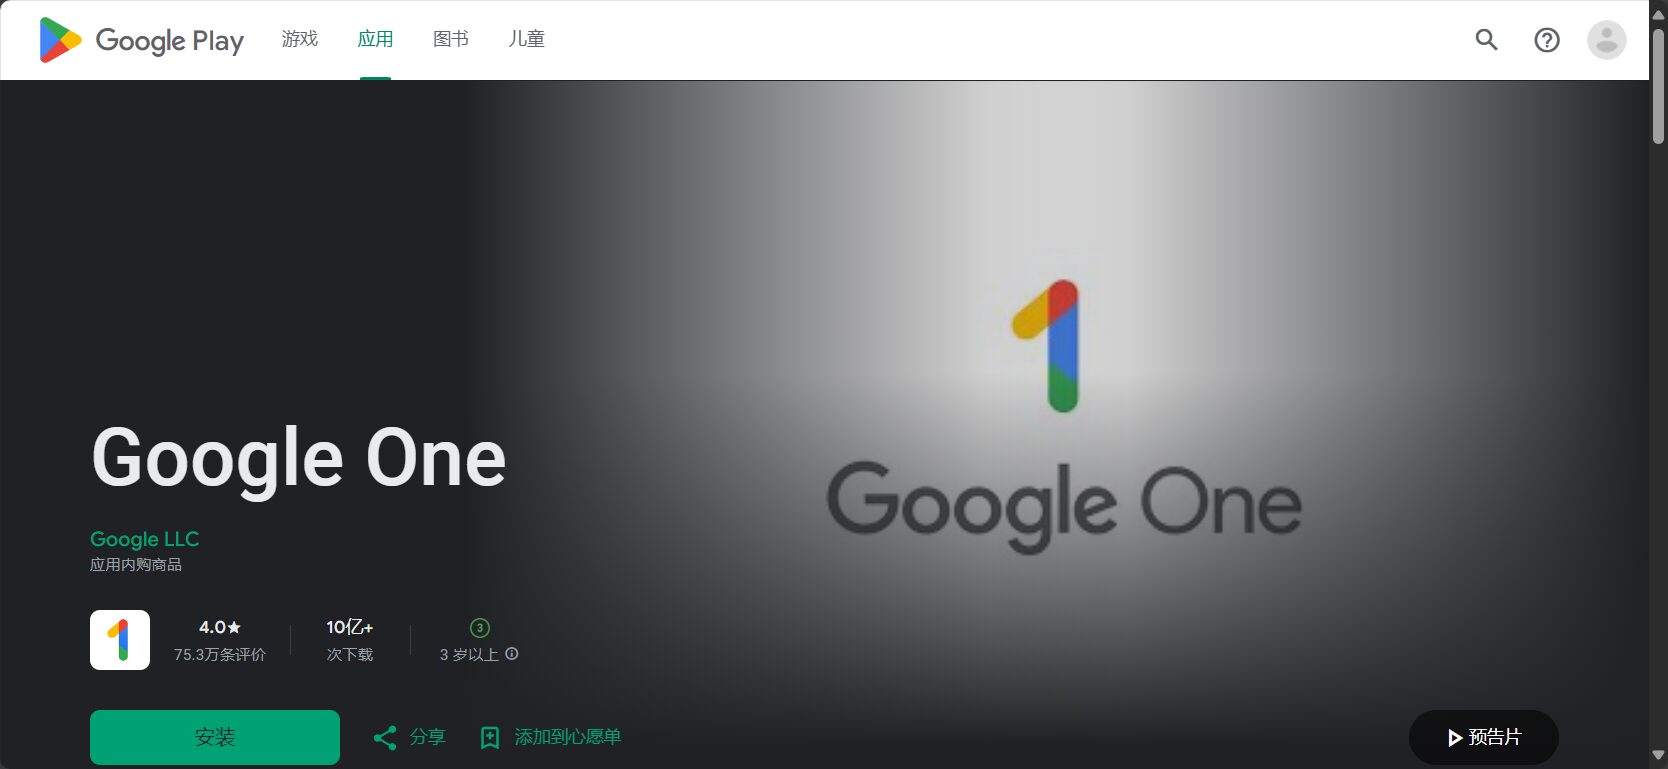
Task: Click the green 安装 button
Action: (215, 737)
